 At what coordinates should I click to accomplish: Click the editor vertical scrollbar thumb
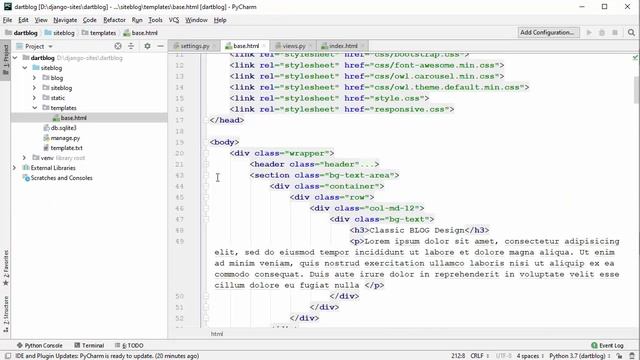[636, 89]
